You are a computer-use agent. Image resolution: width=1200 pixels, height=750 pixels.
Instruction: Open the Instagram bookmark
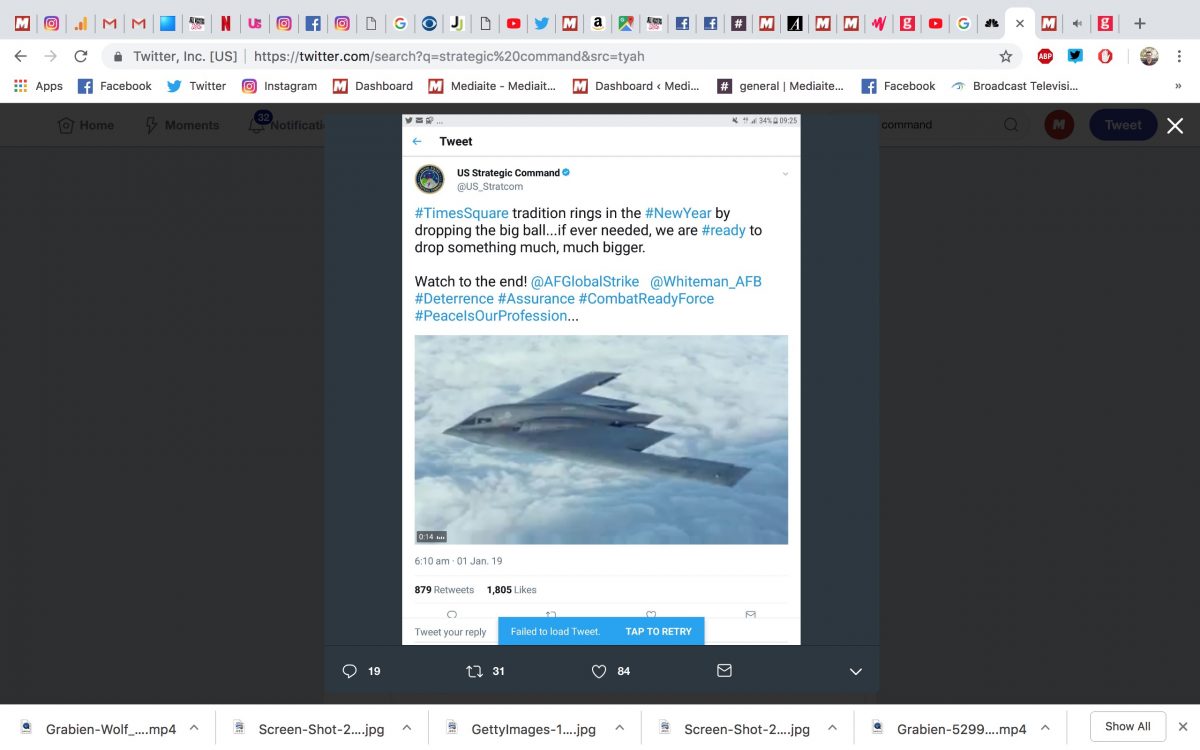coord(279,86)
